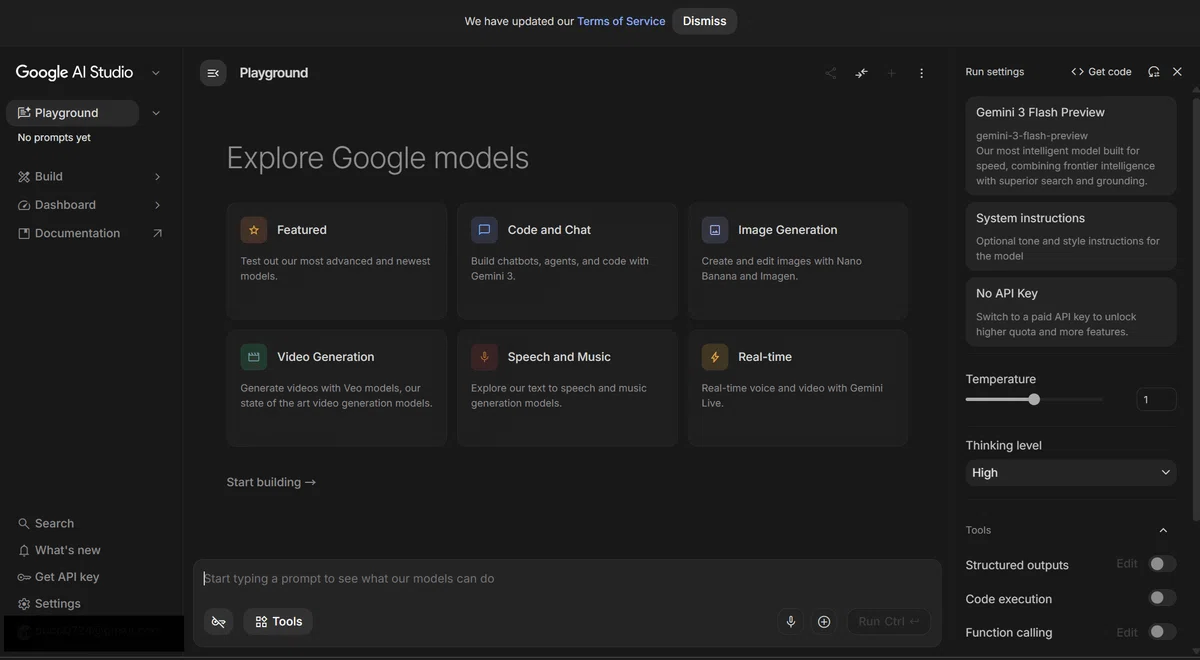Open the Real-time card

coord(798,388)
